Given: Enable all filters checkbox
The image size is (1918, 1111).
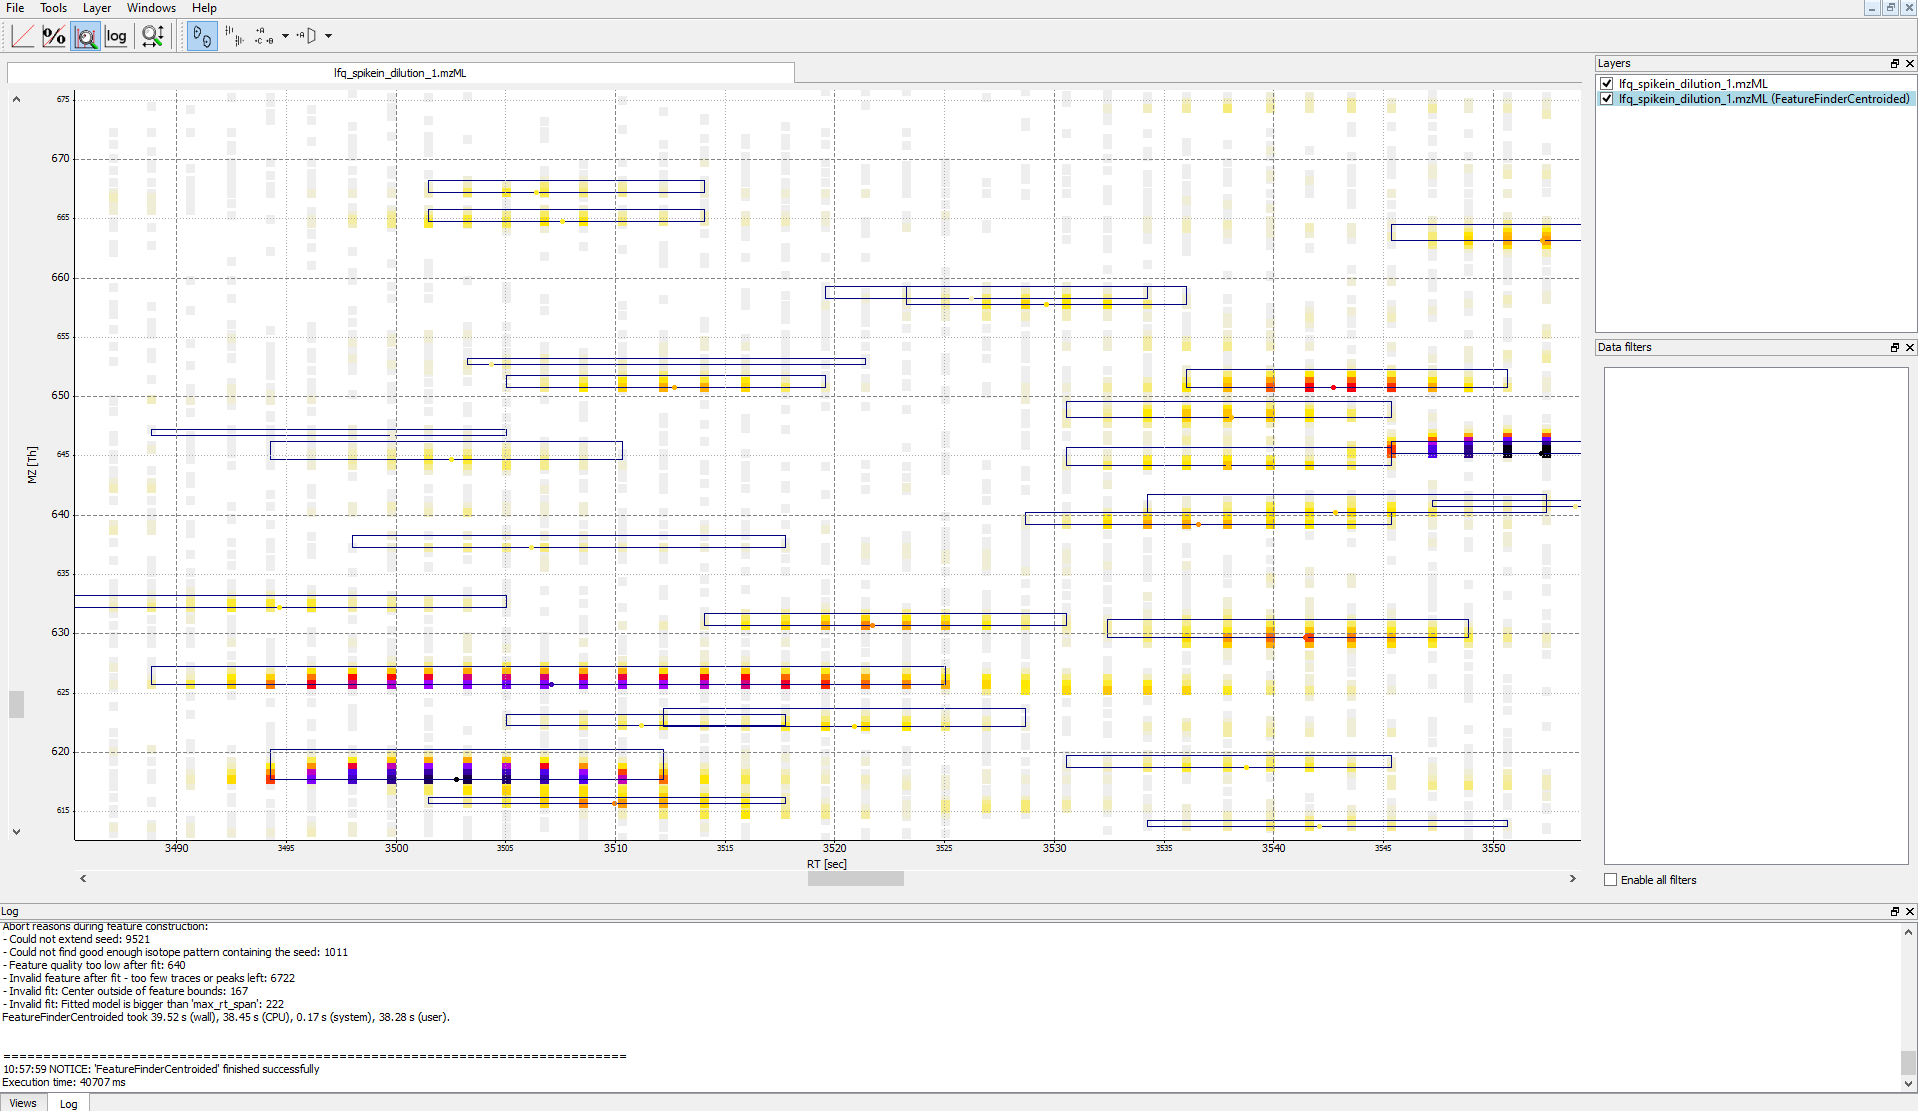Looking at the screenshot, I should pyautogui.click(x=1610, y=880).
